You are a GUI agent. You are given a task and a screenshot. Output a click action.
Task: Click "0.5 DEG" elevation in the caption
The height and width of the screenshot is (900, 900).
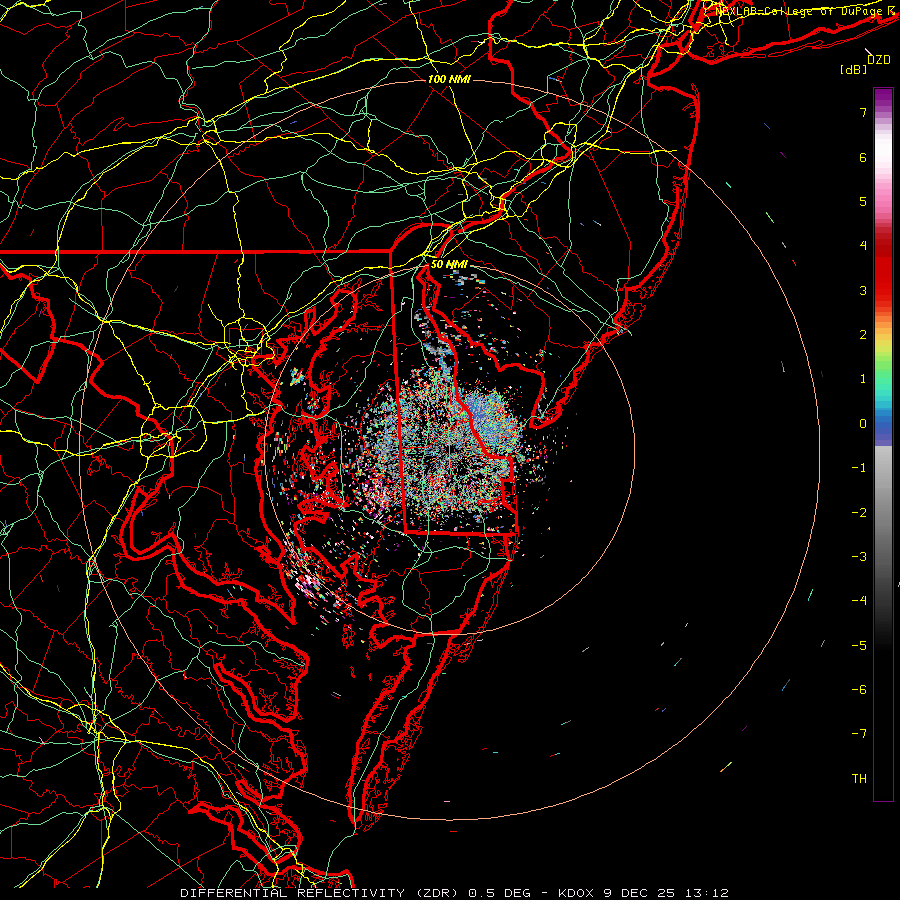click(499, 893)
